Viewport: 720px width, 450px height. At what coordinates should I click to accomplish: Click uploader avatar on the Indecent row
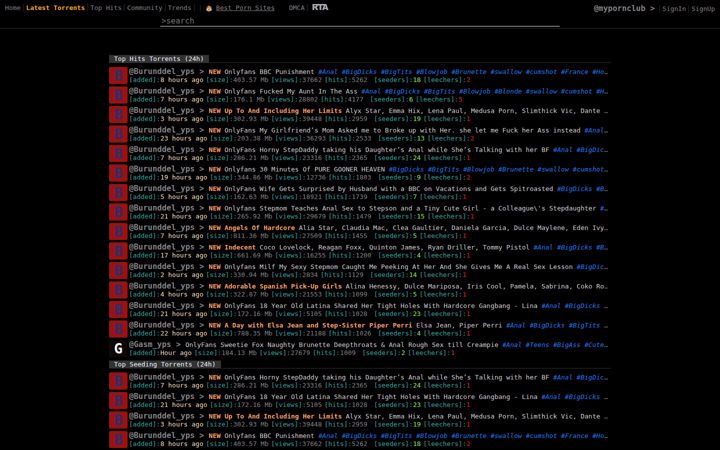click(118, 251)
